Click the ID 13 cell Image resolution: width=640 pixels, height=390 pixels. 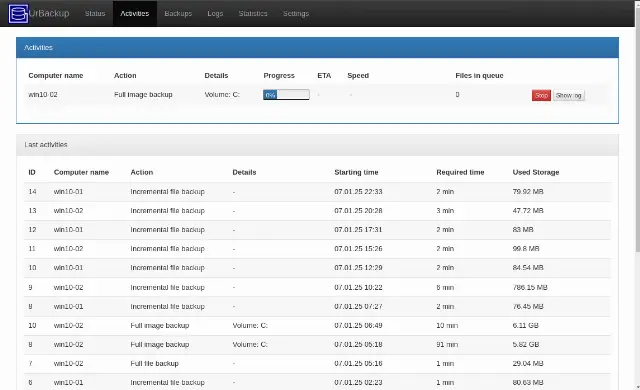tap(32, 211)
